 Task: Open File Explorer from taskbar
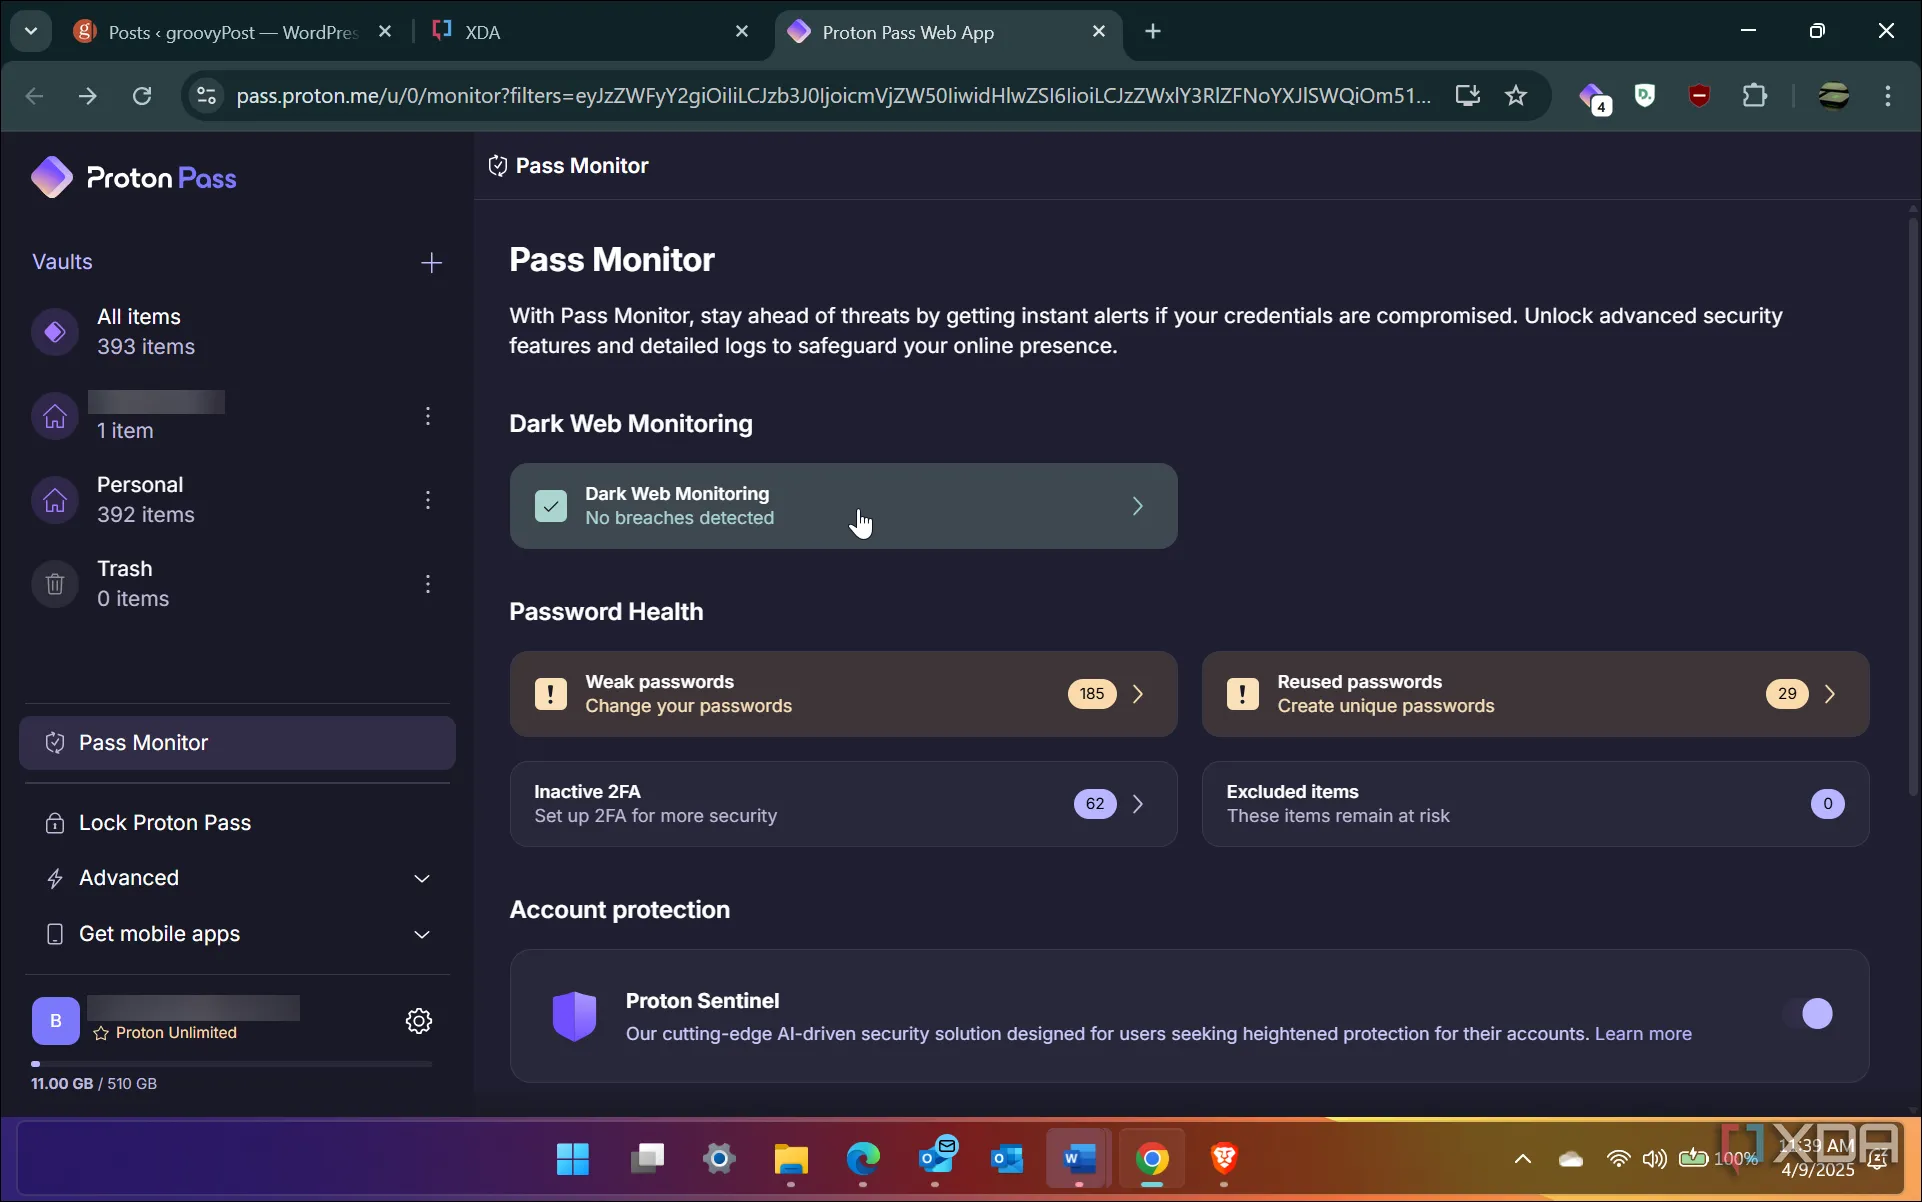tap(791, 1159)
